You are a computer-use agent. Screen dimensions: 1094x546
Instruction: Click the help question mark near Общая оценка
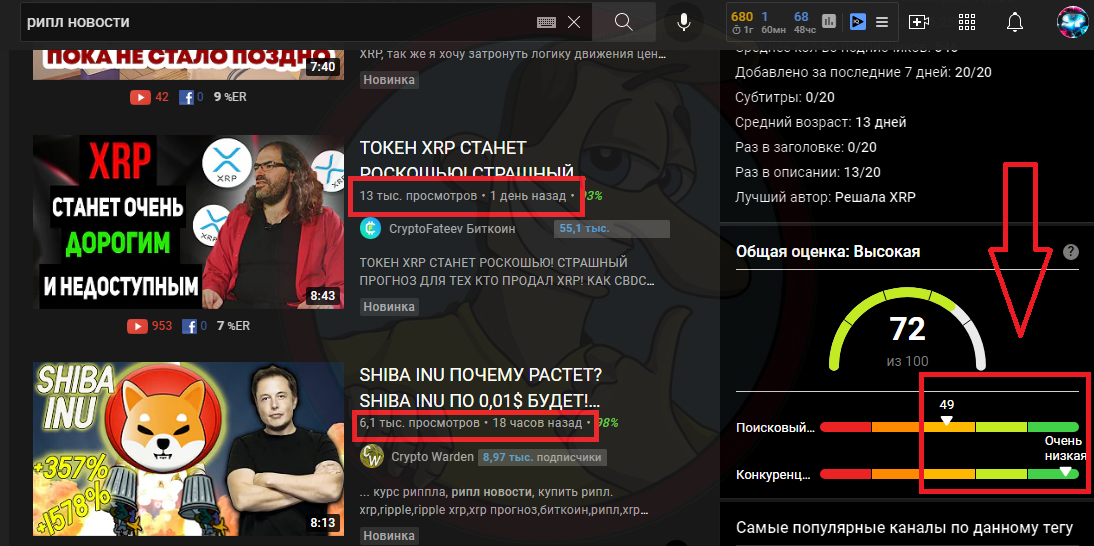1071,252
